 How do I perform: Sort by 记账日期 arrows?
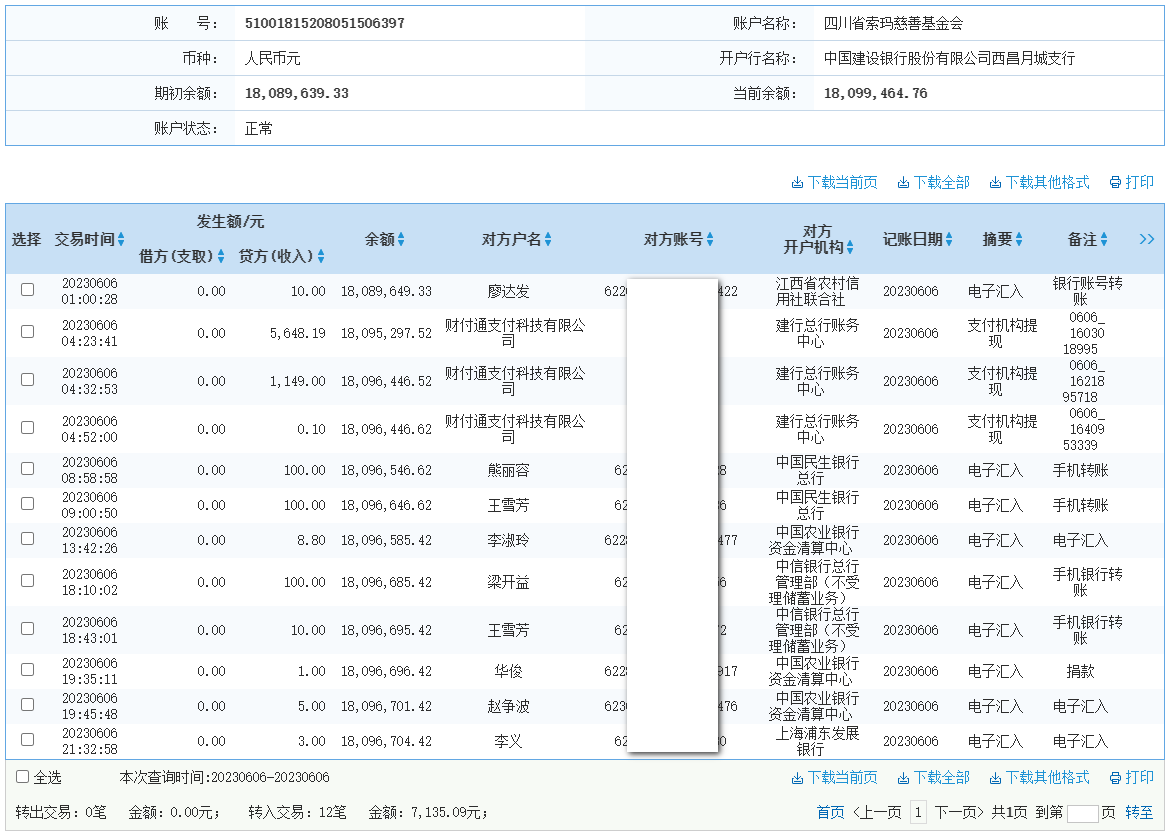click(948, 240)
